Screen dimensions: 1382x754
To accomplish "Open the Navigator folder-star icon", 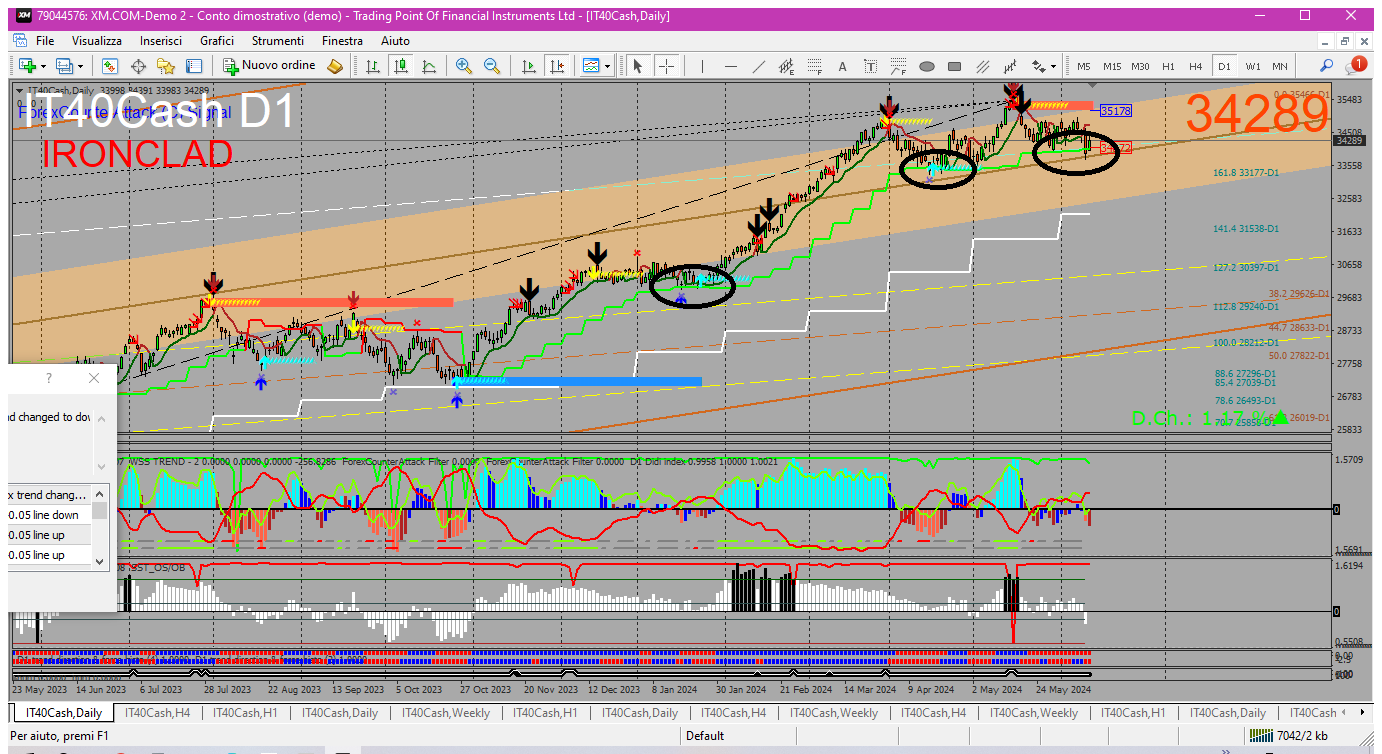I will (x=166, y=66).
